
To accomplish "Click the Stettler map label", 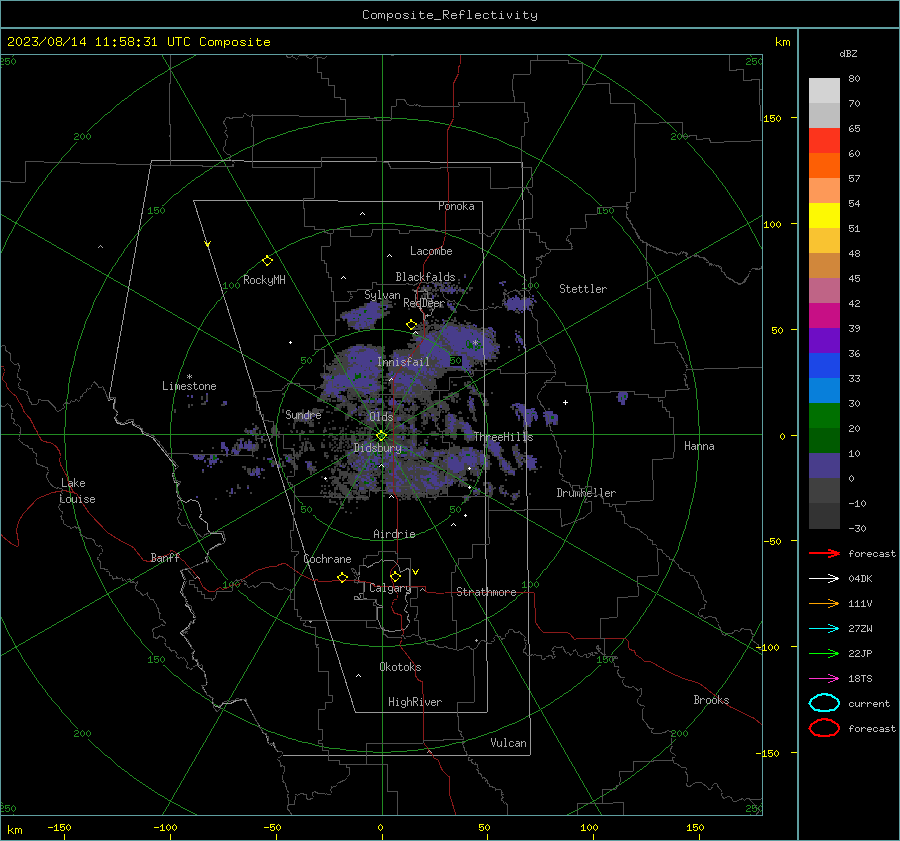I will pos(583,289).
